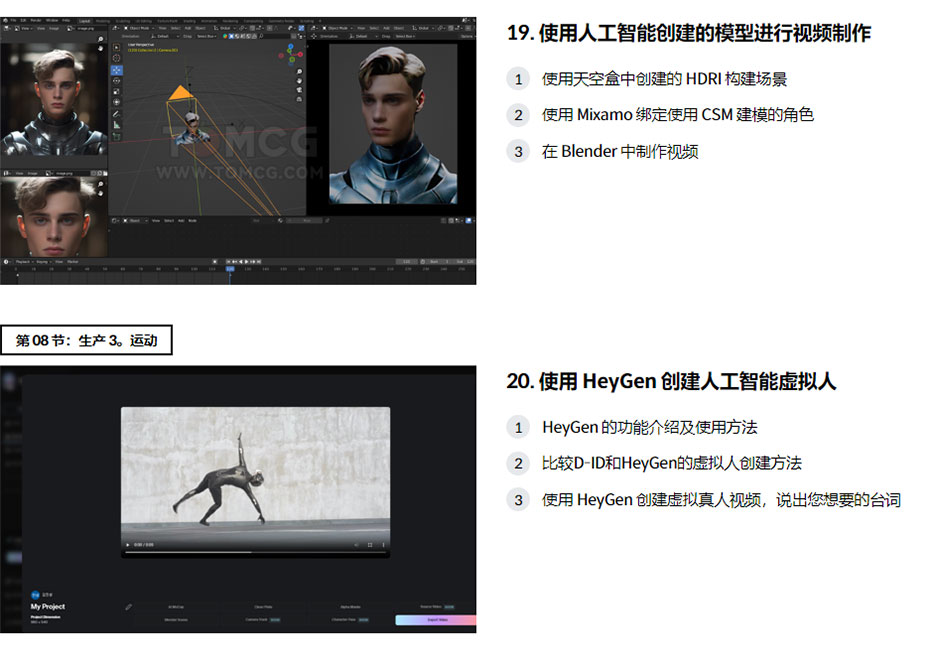Play the Blender timeline animation
The width and height of the screenshot is (930, 648).
[x=246, y=261]
